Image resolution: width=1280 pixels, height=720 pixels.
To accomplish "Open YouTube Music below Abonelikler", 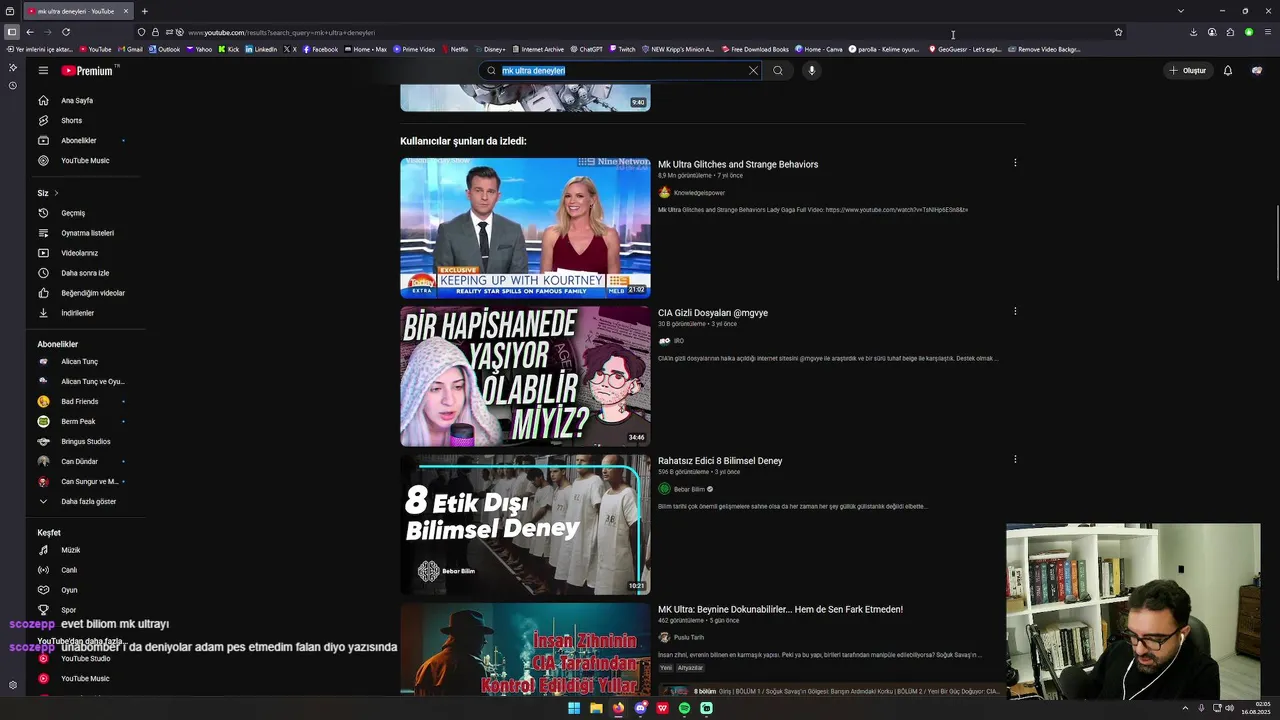I will pyautogui.click(x=85, y=160).
